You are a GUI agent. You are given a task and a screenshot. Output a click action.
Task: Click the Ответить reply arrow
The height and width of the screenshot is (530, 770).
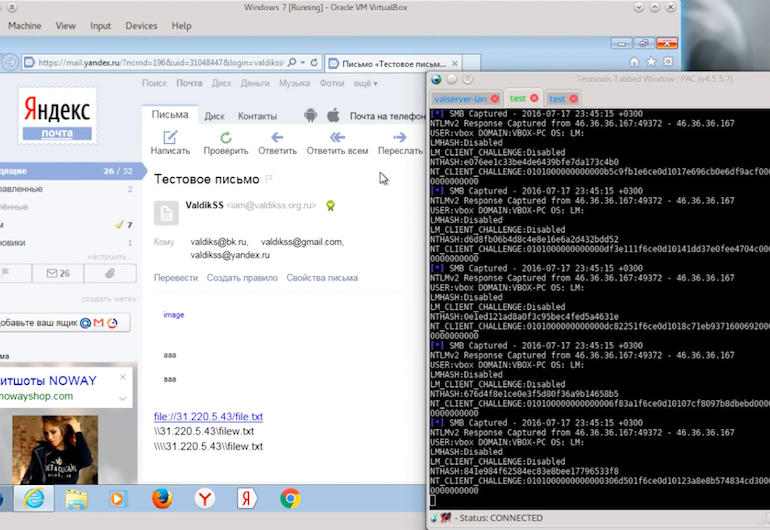pyautogui.click(x=277, y=137)
